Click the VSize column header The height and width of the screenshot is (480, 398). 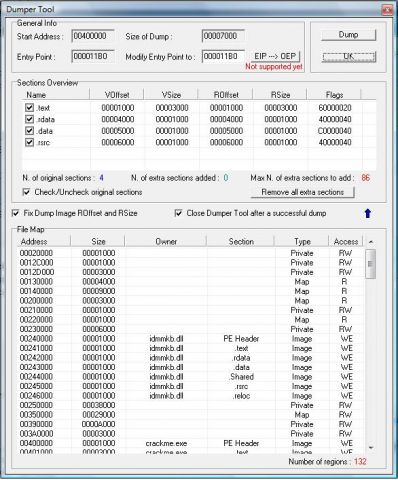pyautogui.click(x=171, y=95)
